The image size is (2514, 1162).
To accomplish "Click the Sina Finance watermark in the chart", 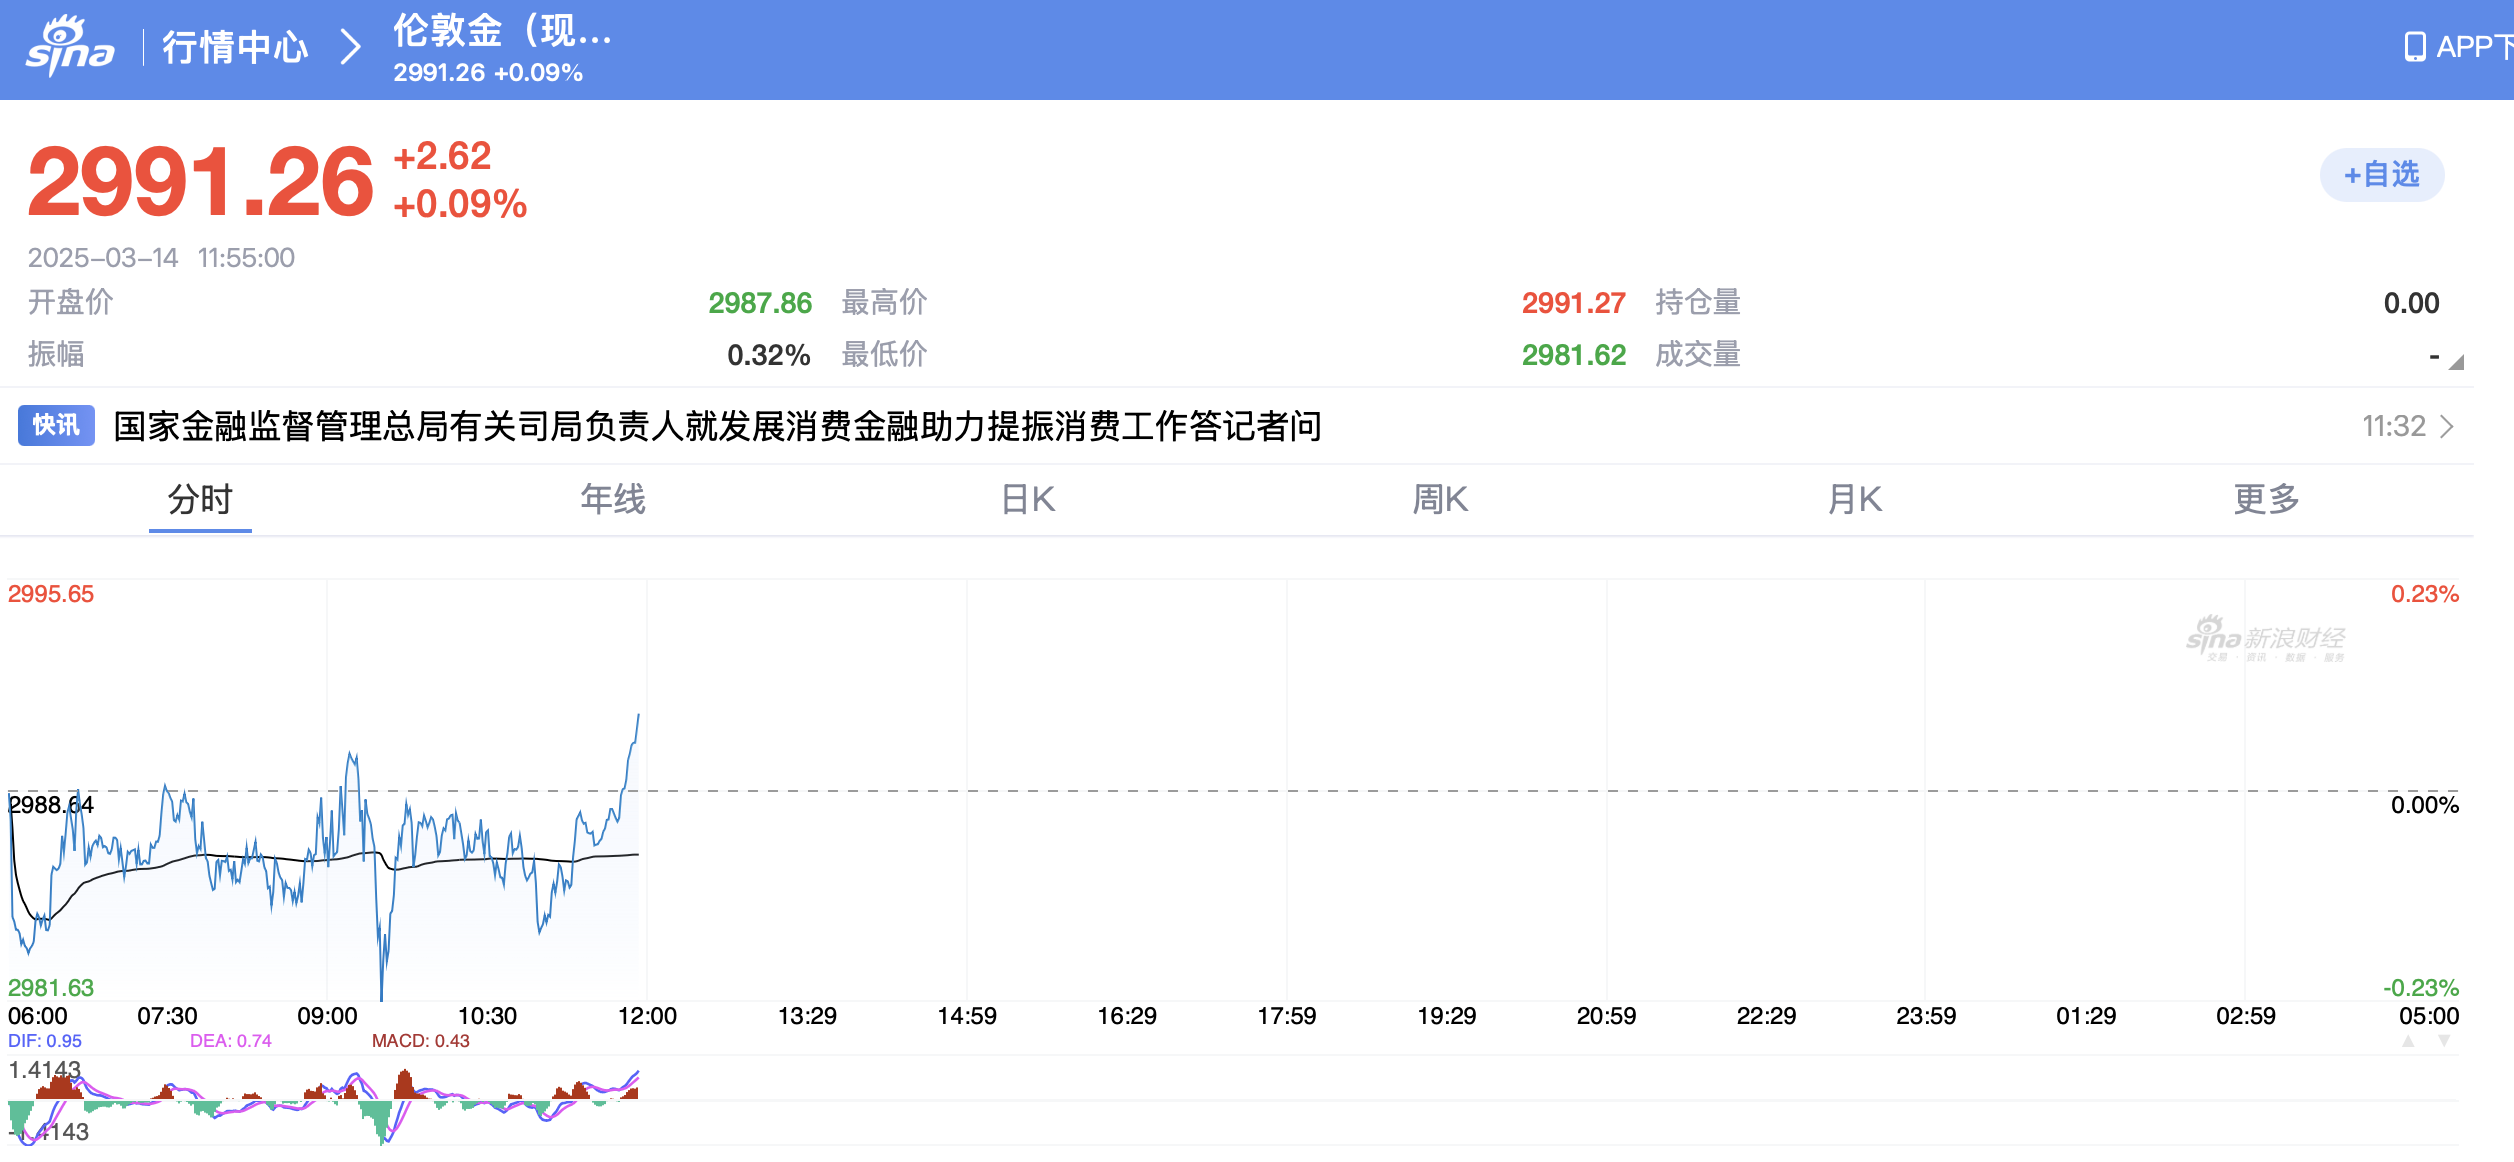I will pyautogui.click(x=2265, y=639).
